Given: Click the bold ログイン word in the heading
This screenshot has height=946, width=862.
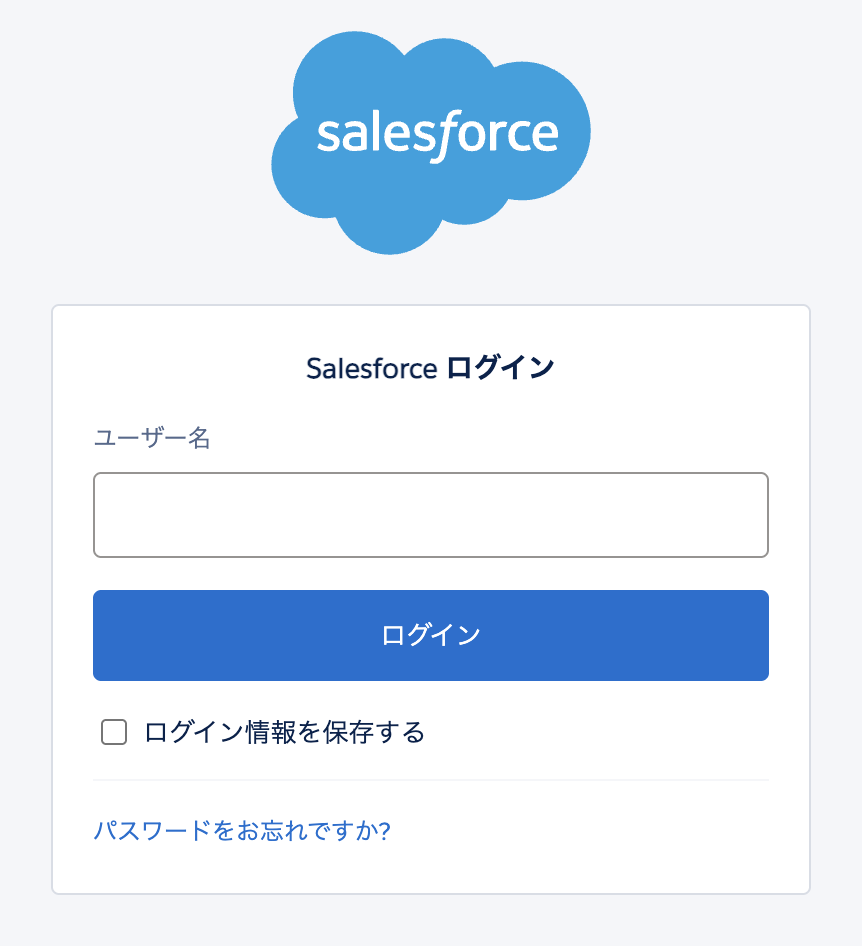Looking at the screenshot, I should point(500,368).
